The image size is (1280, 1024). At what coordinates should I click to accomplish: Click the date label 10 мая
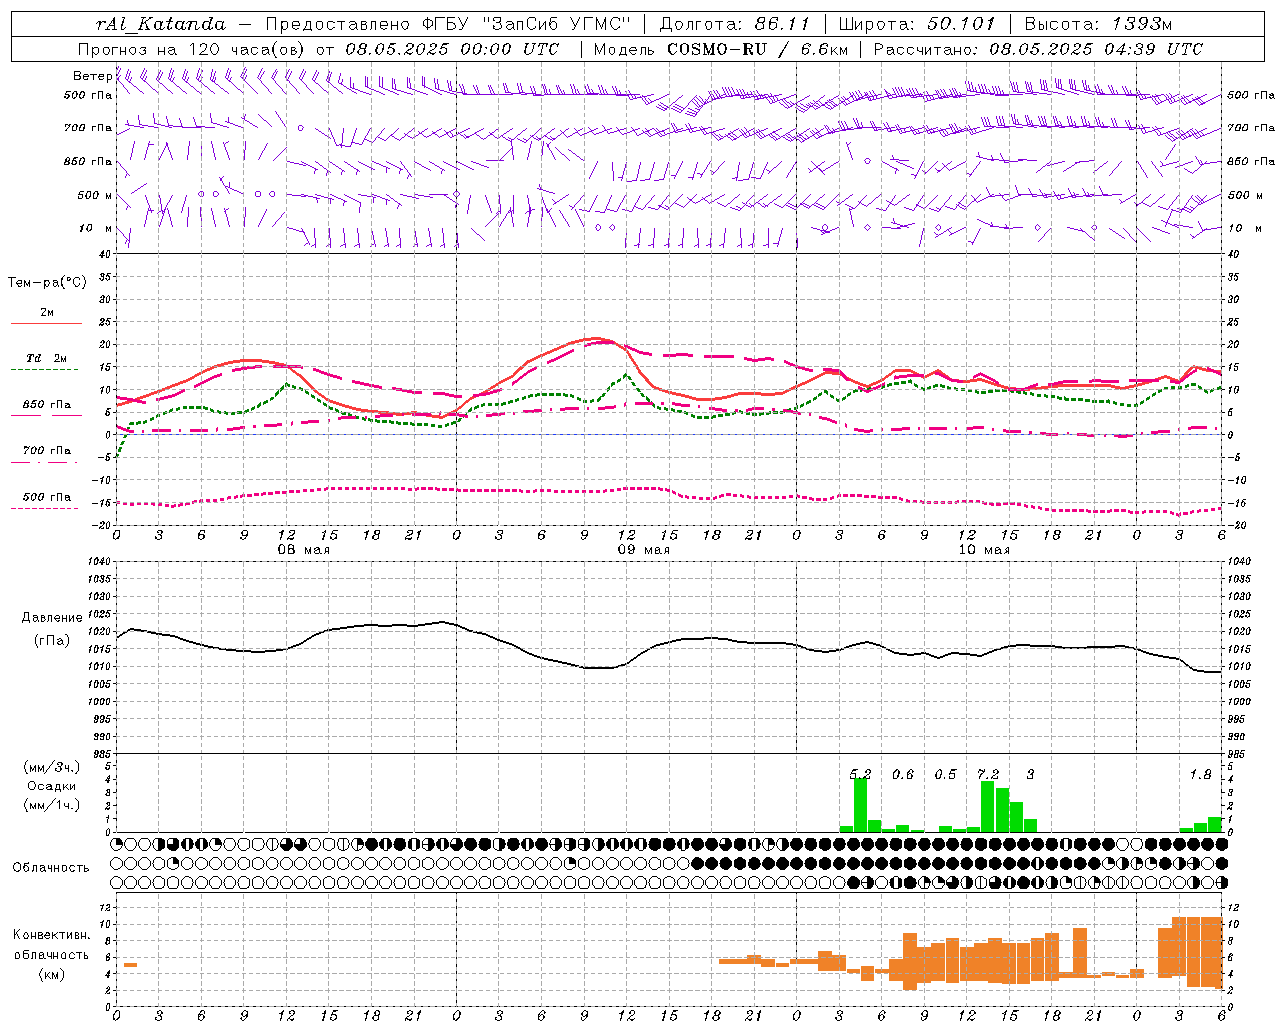[x=984, y=550]
